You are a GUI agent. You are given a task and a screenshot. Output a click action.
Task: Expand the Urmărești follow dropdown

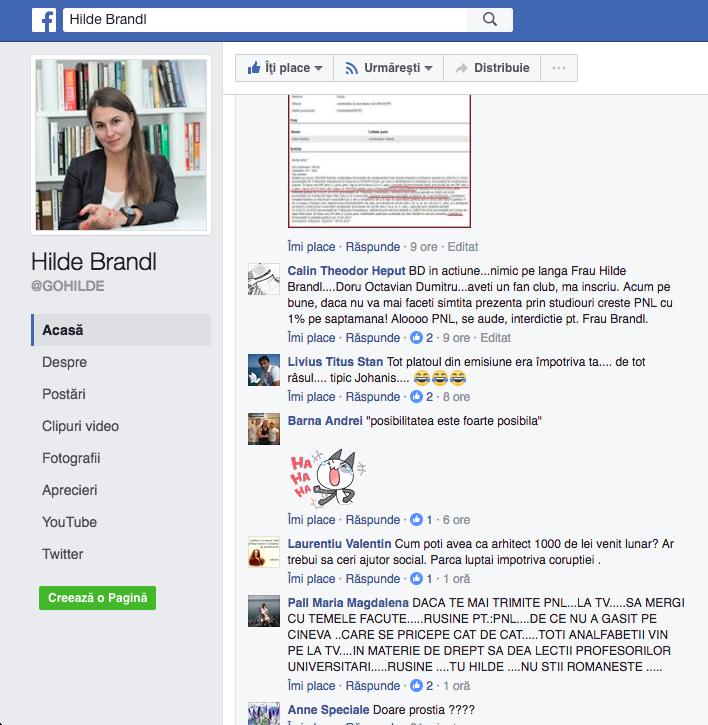(388, 68)
